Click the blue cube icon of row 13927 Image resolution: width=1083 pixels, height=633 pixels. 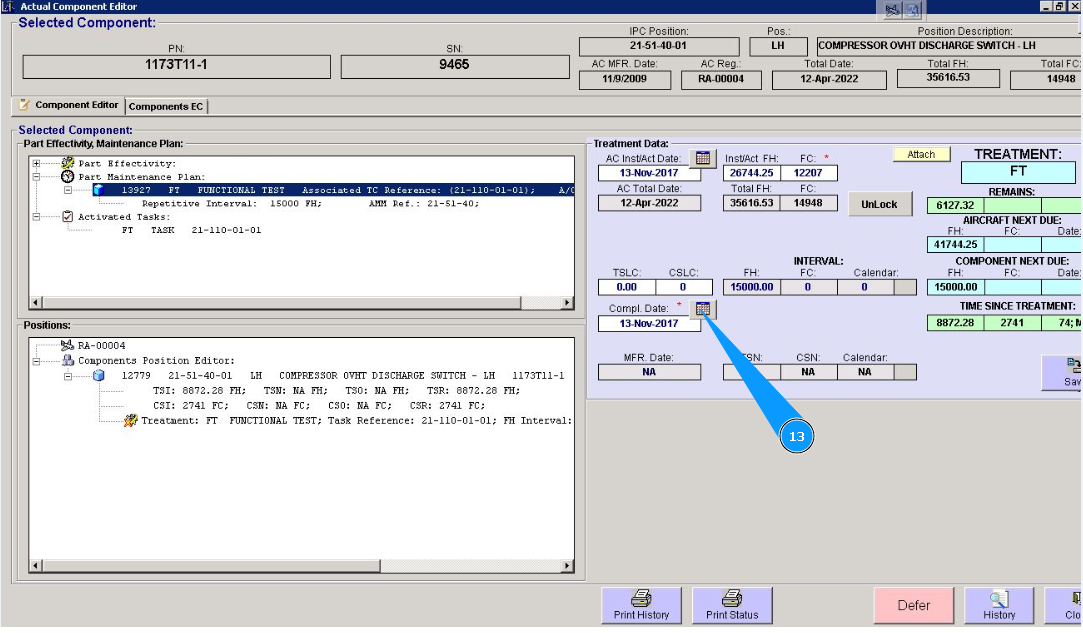[x=99, y=190]
